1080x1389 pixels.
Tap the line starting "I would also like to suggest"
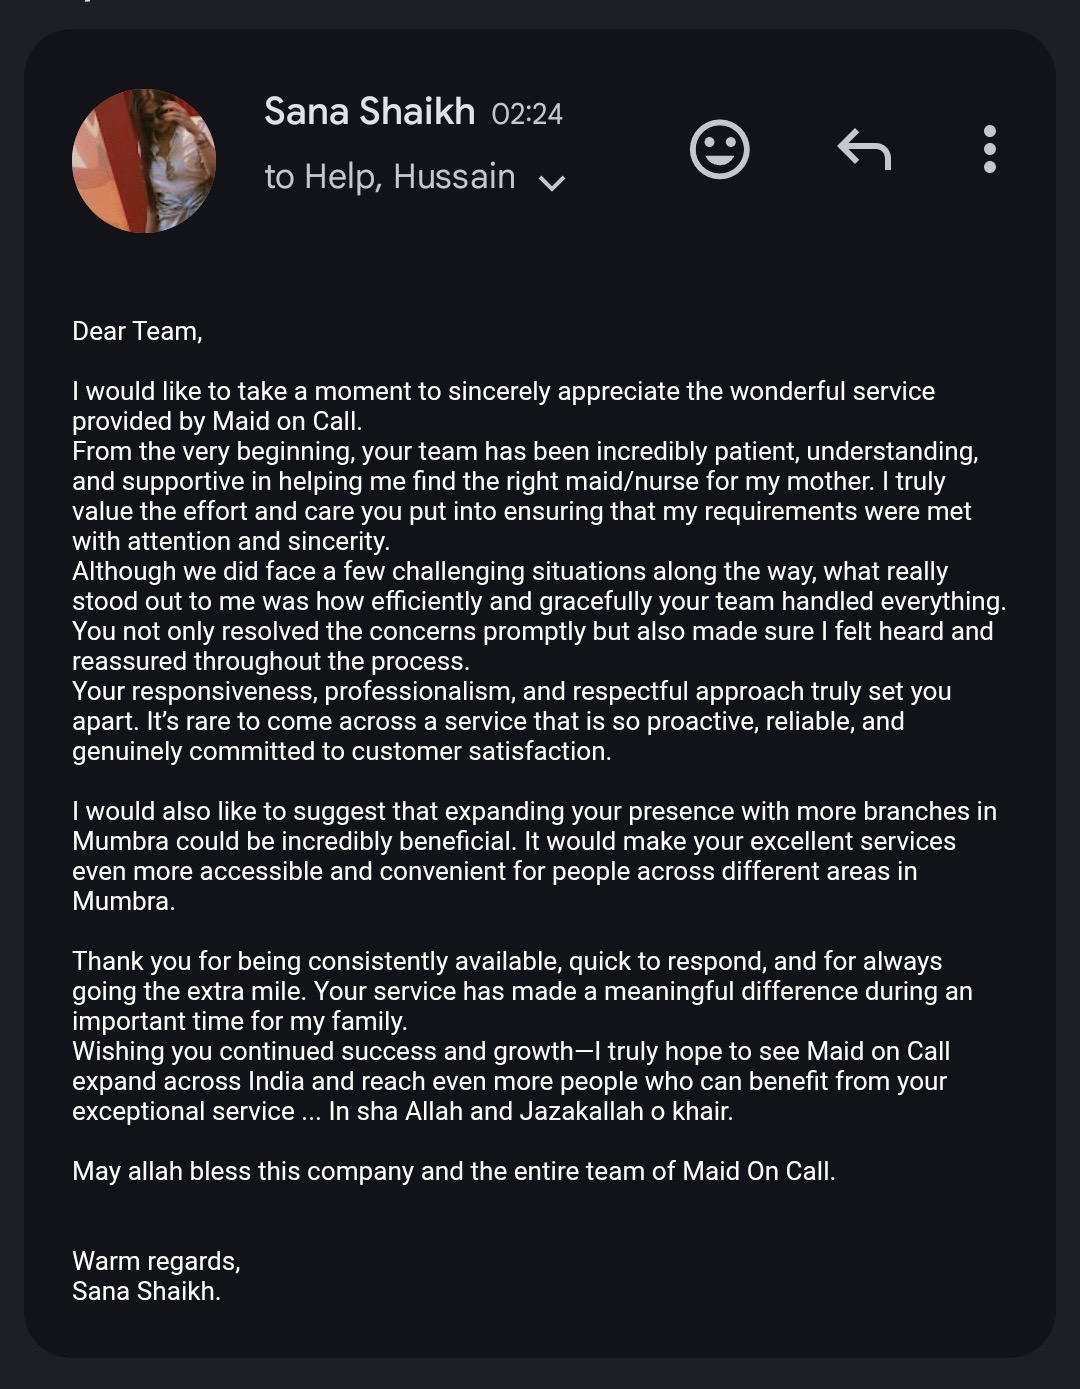click(x=534, y=811)
